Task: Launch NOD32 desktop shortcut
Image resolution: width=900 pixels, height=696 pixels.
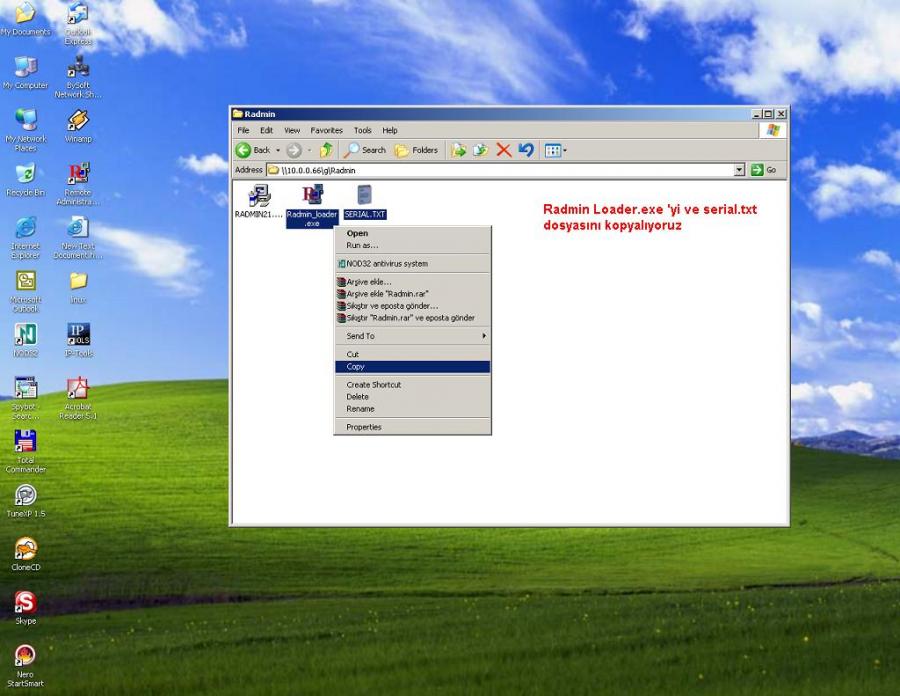Action: (x=25, y=341)
